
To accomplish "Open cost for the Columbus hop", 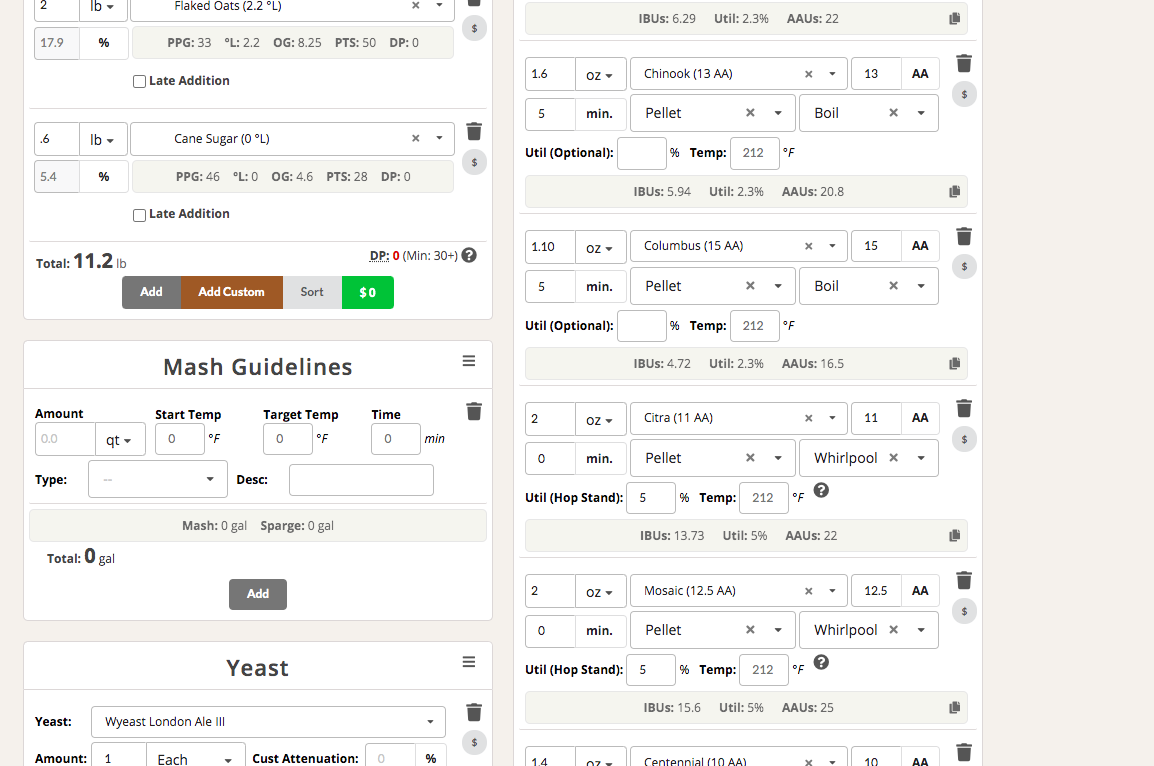I will tap(964, 266).
